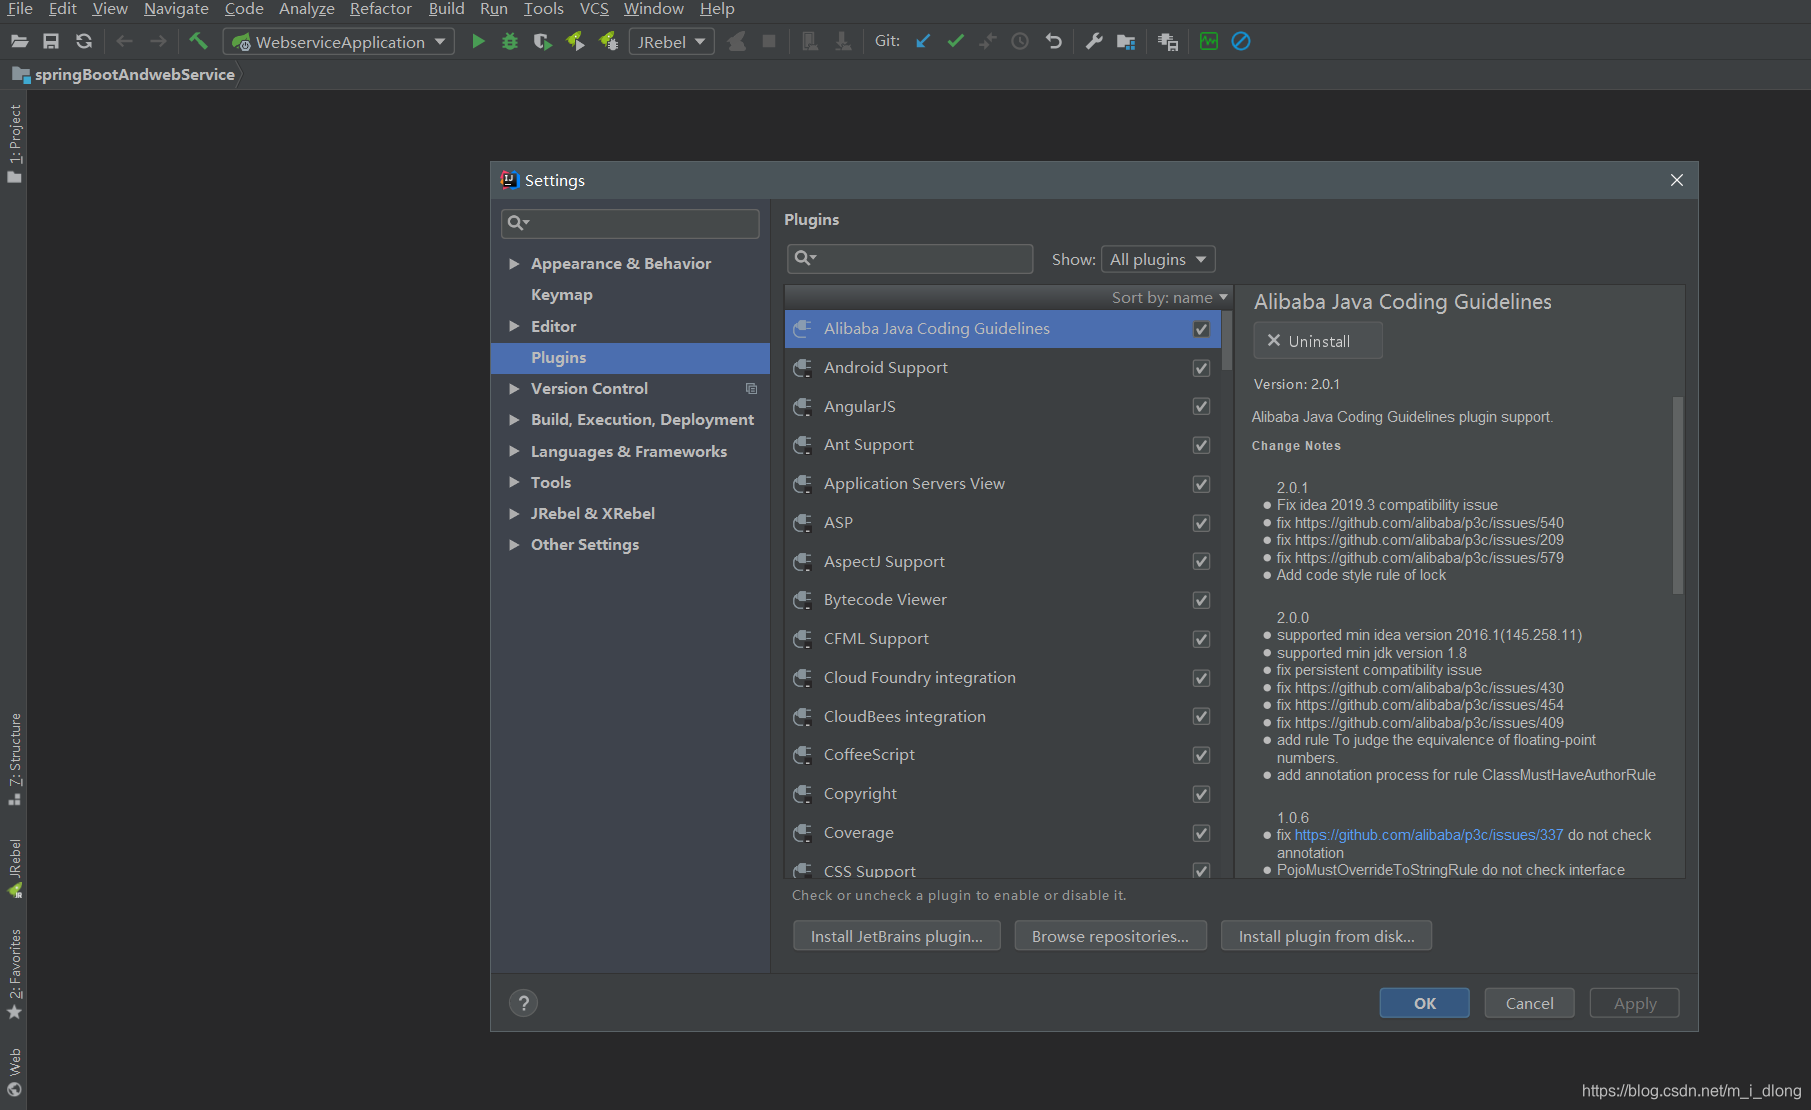This screenshot has height=1110, width=1811.
Task: Open the WebserviceApplication run configuration dropdown
Action: (339, 42)
